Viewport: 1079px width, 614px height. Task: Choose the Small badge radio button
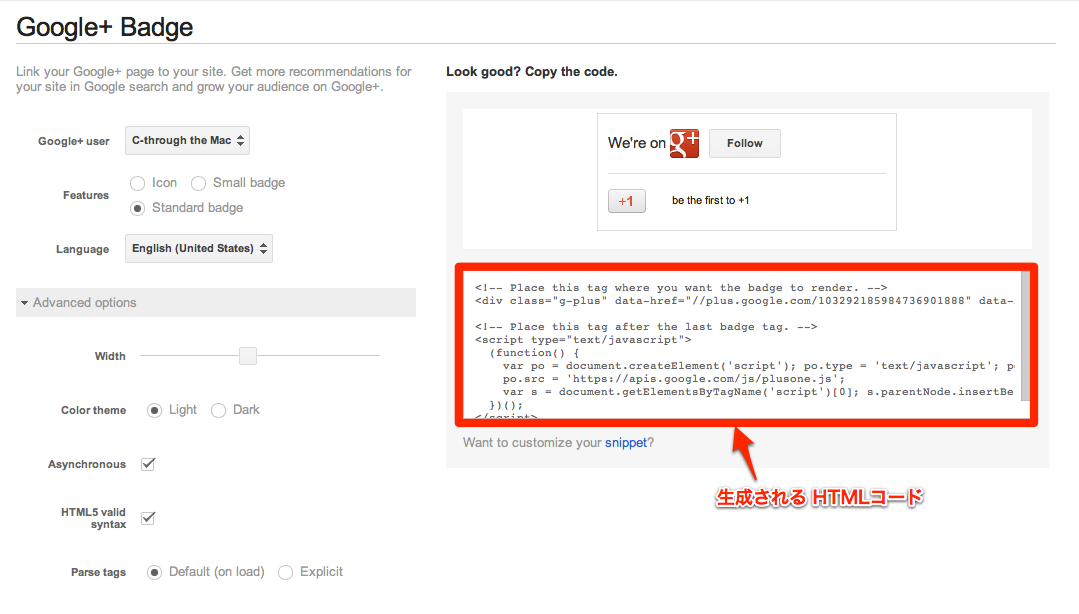pos(198,183)
